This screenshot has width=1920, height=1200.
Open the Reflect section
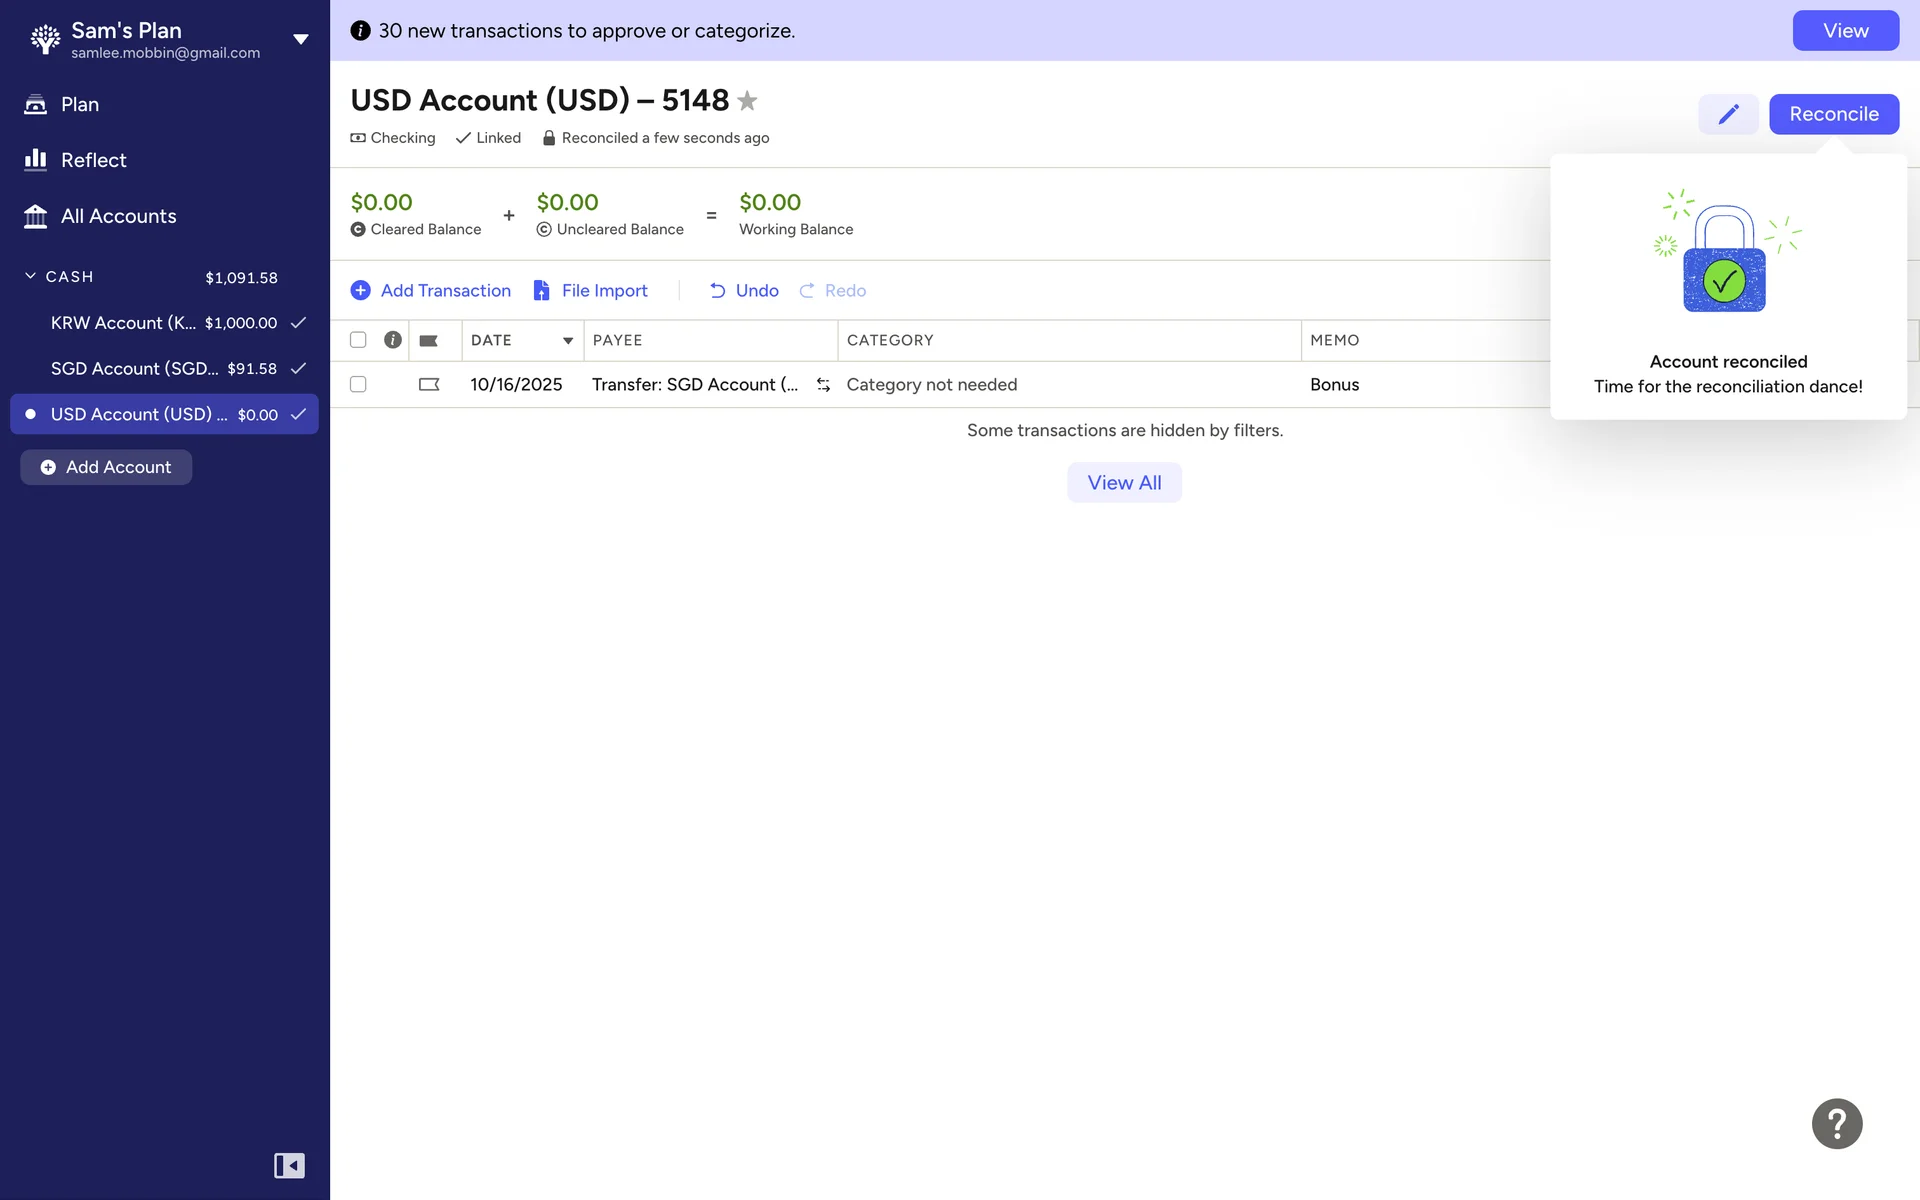tap(93, 160)
